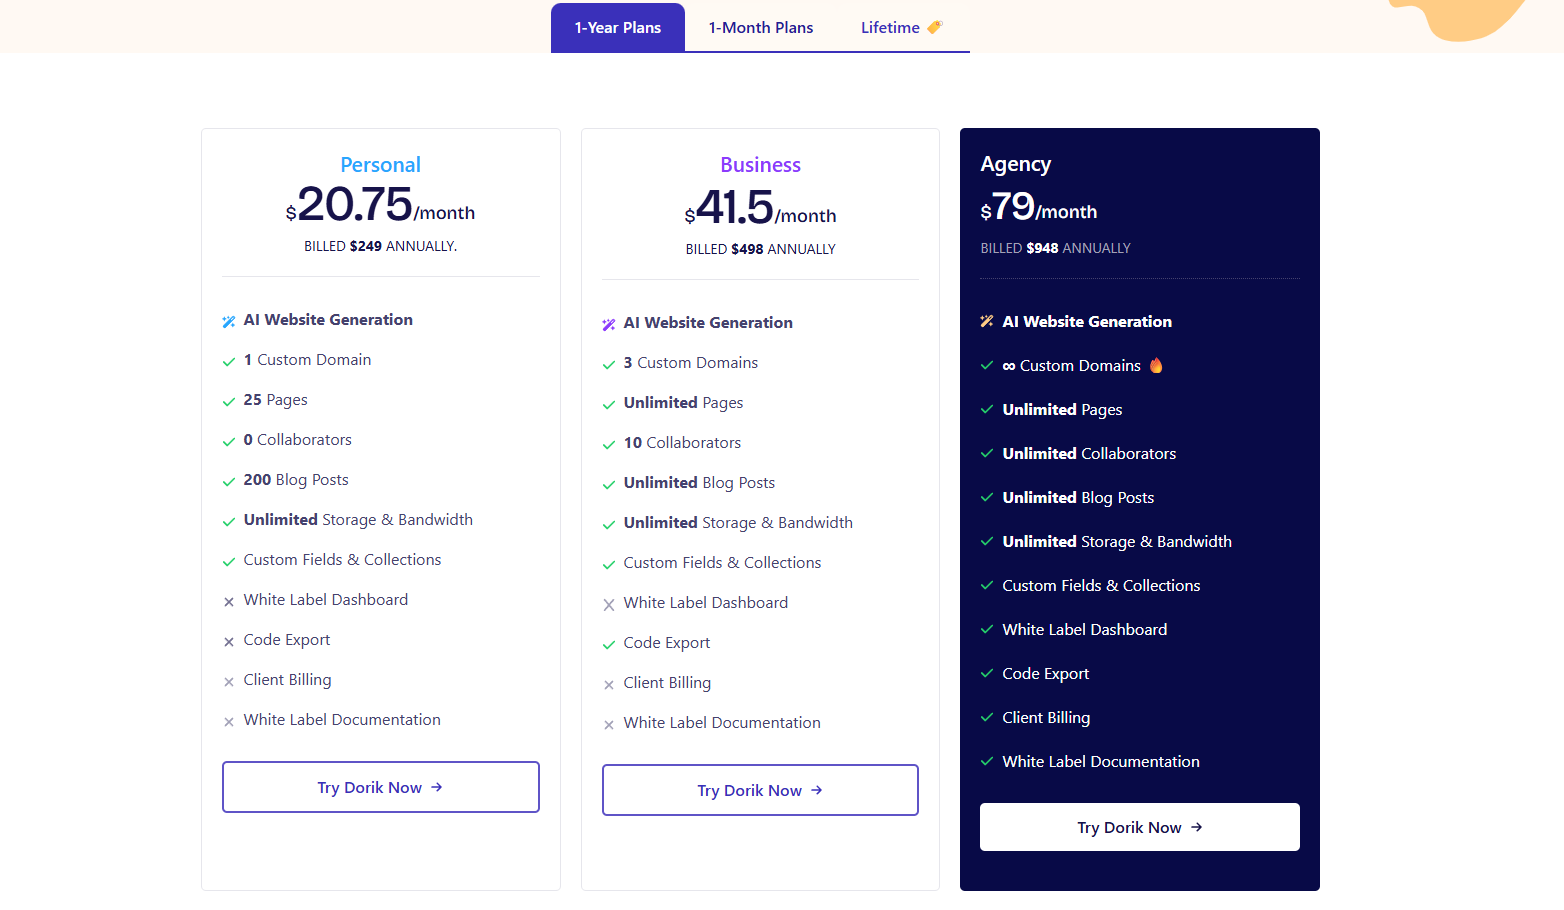Click the cross icon beside Personal White Label Dashboard
Viewport: 1564px width, 910px height.
pos(229,601)
